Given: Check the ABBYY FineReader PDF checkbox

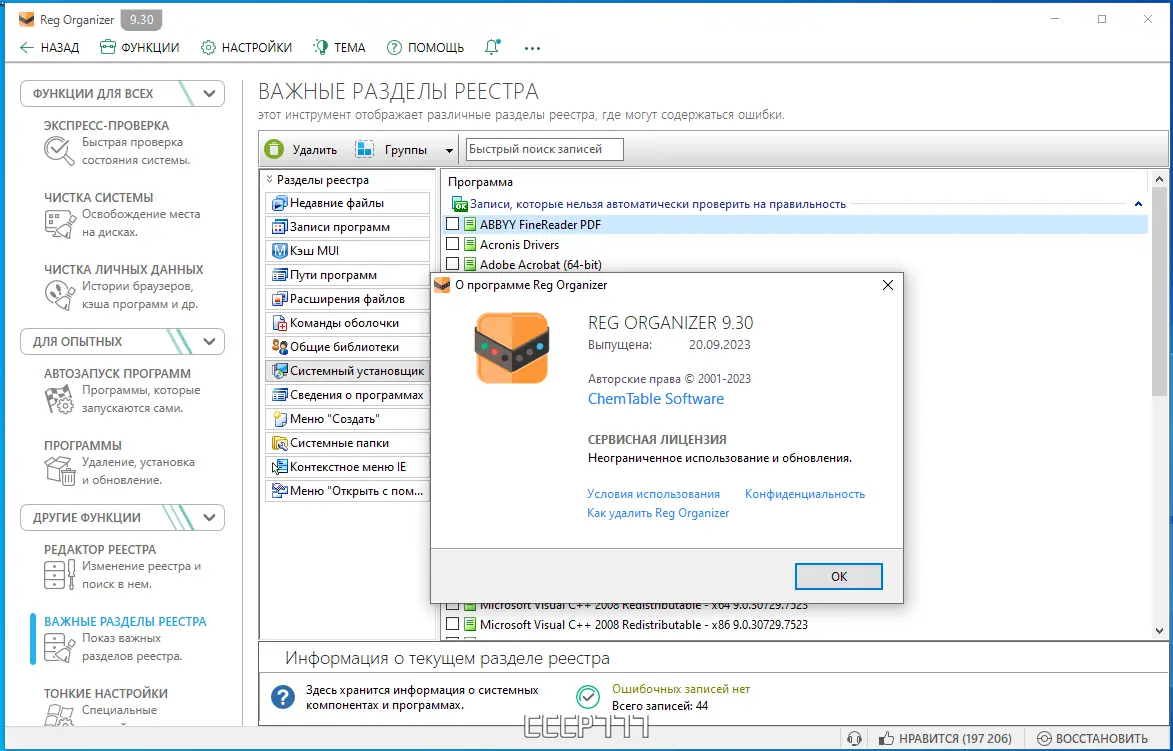Looking at the screenshot, I should (453, 224).
